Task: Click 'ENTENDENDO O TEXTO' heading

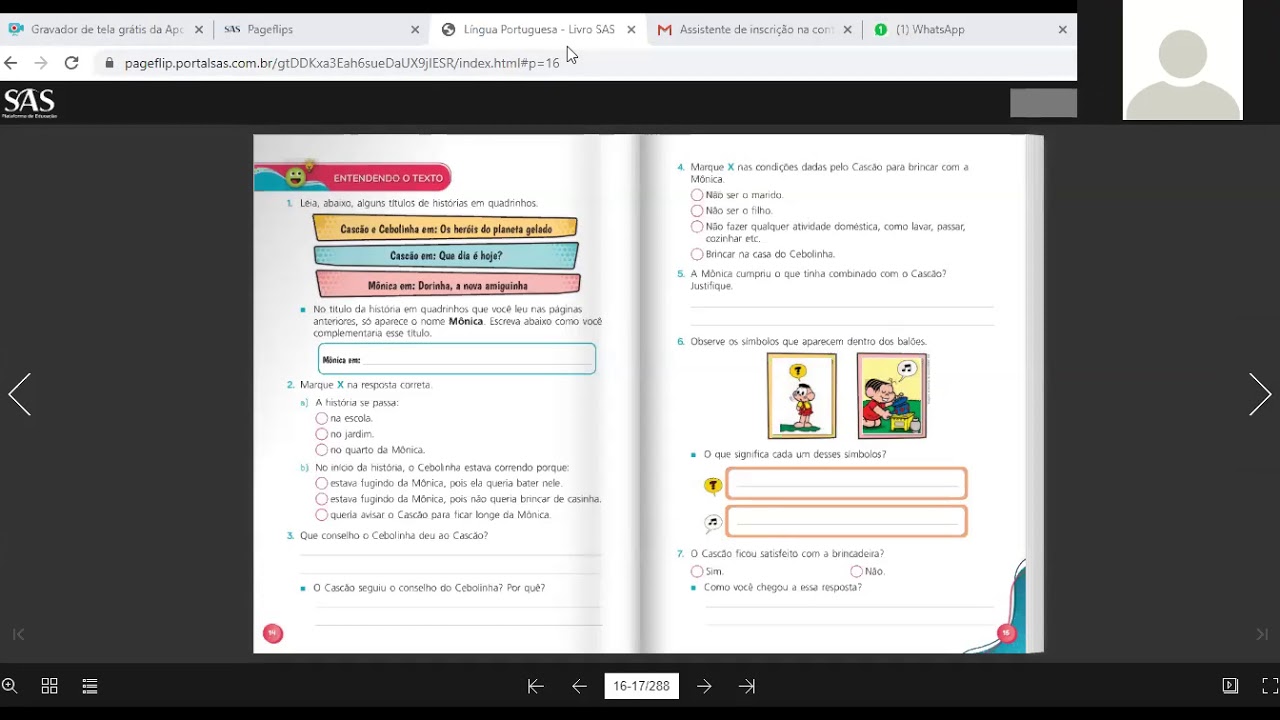Action: (x=388, y=178)
